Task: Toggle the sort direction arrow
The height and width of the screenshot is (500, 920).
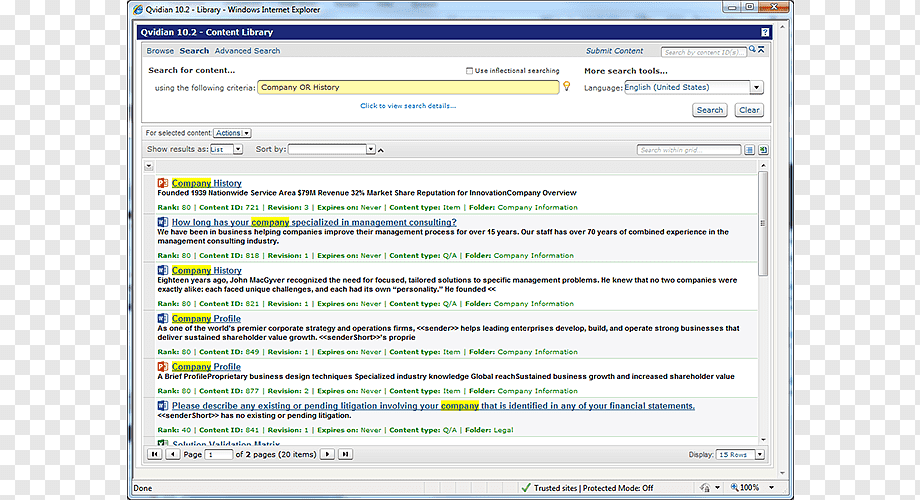Action: [x=381, y=150]
